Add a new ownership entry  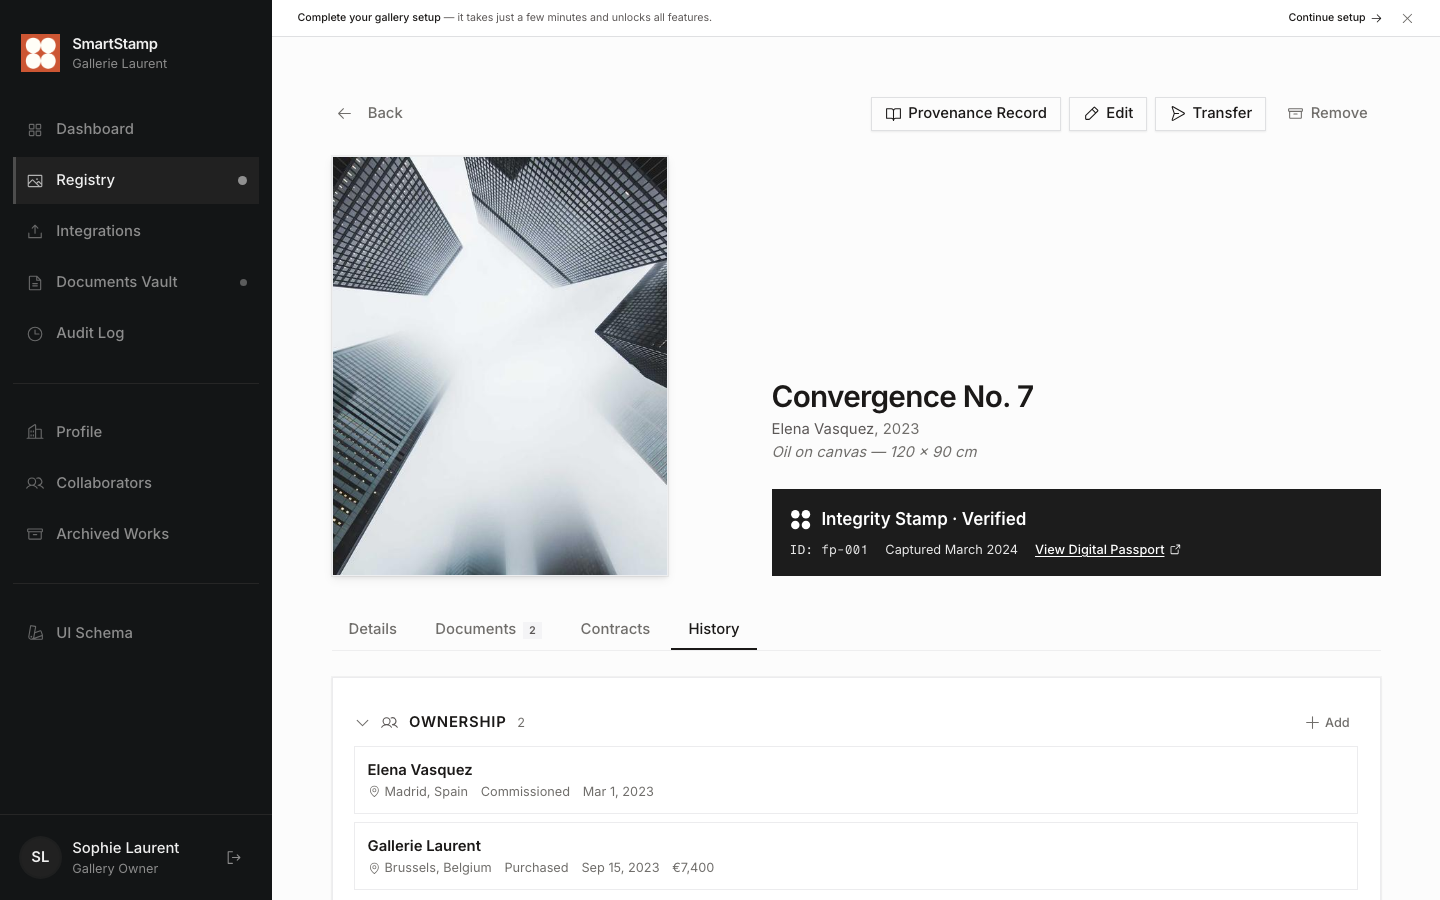coord(1328,722)
